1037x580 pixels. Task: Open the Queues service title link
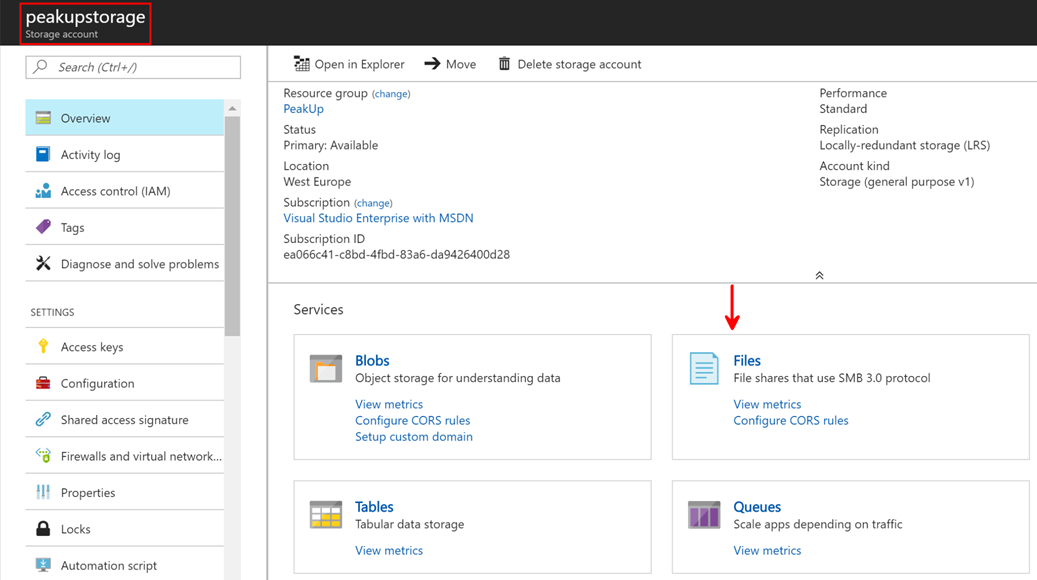(757, 507)
